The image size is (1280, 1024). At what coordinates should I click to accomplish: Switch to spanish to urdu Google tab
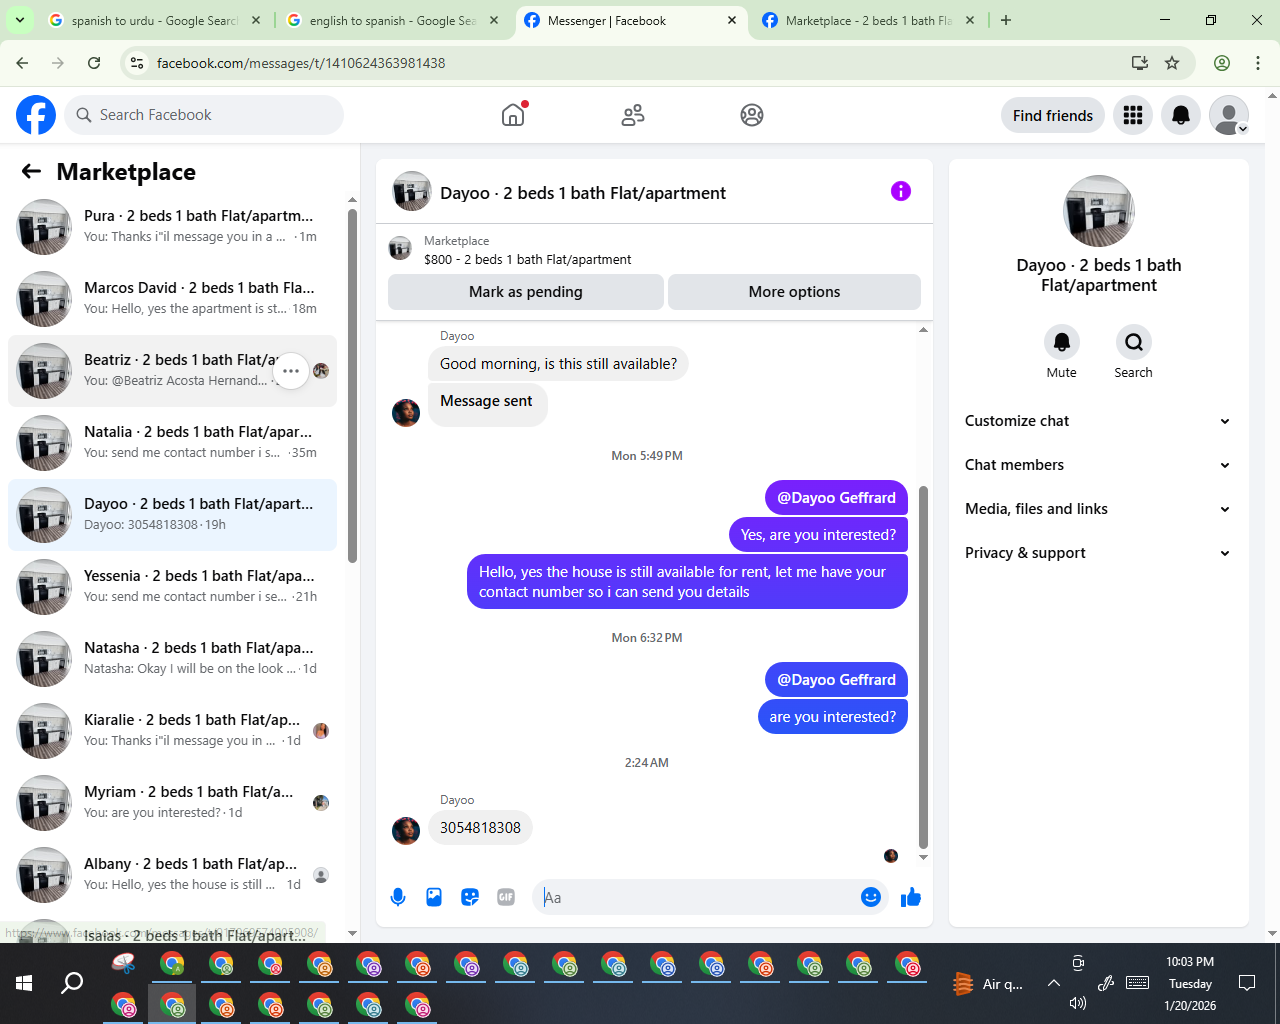pos(155,20)
